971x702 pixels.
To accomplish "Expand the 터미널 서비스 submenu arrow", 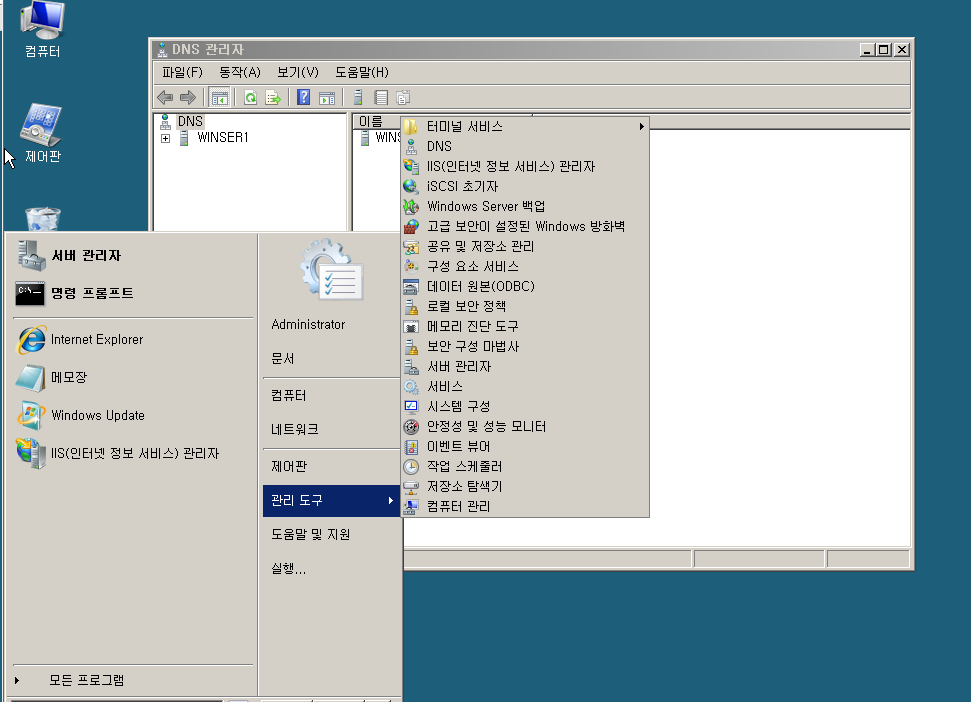I will coord(642,126).
